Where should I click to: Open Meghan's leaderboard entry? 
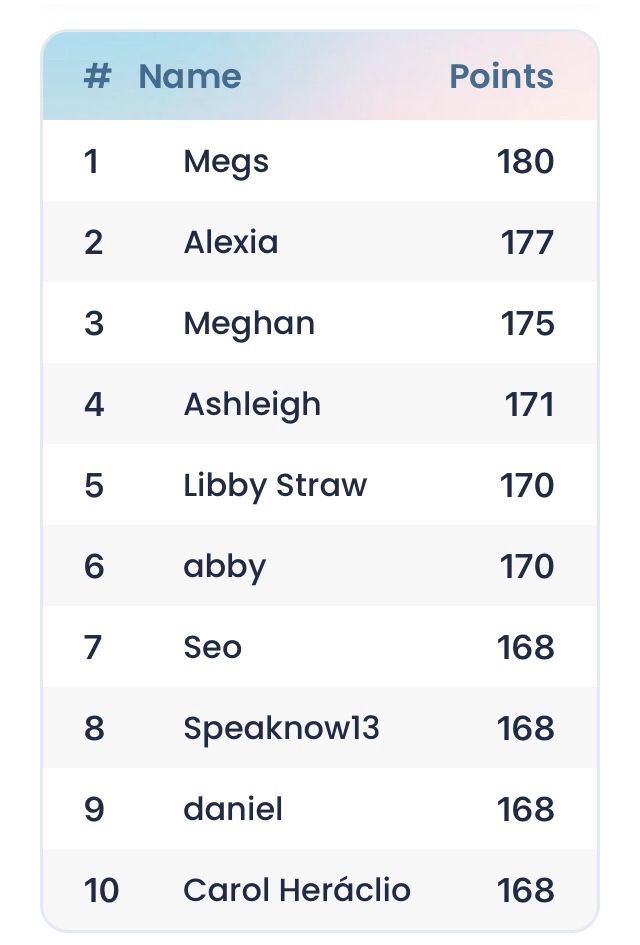click(249, 324)
